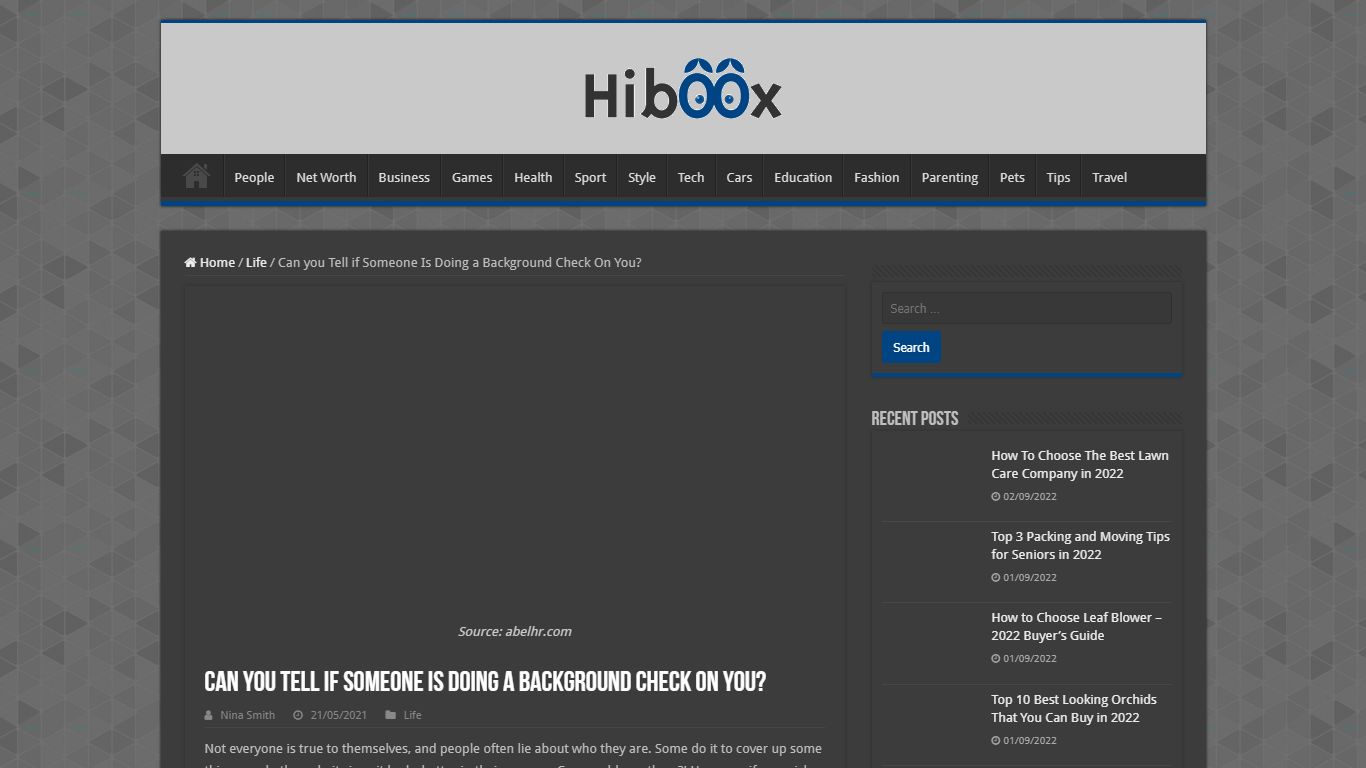Open the Tech category
The width and height of the screenshot is (1366, 768).
(691, 177)
